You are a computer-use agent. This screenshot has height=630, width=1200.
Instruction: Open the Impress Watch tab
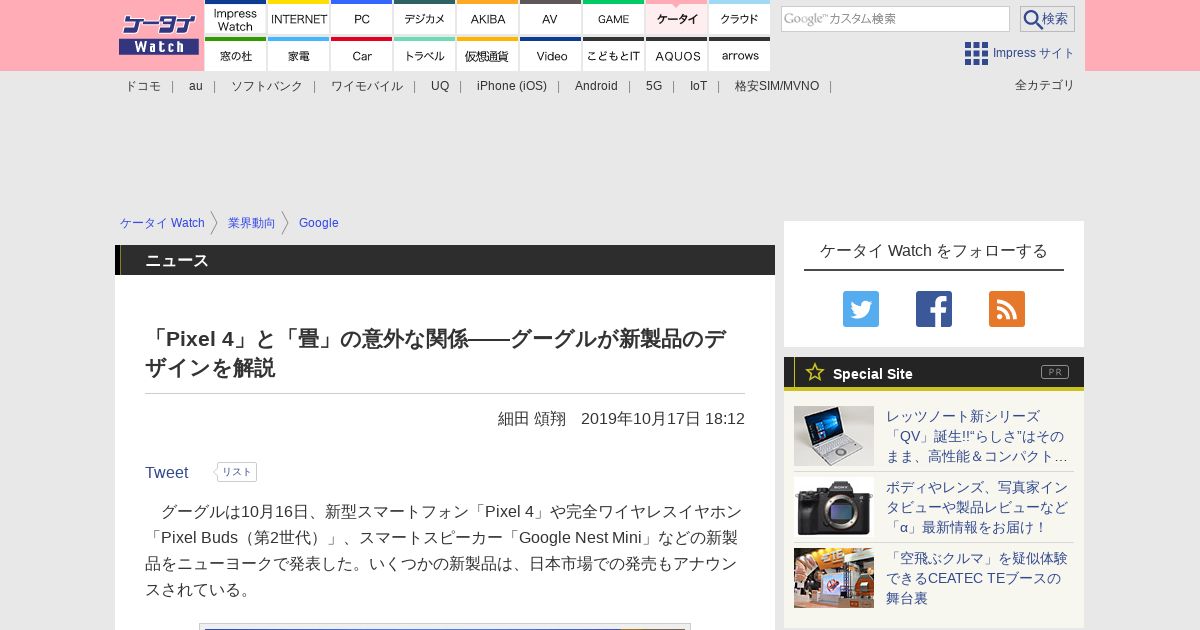coord(236,18)
